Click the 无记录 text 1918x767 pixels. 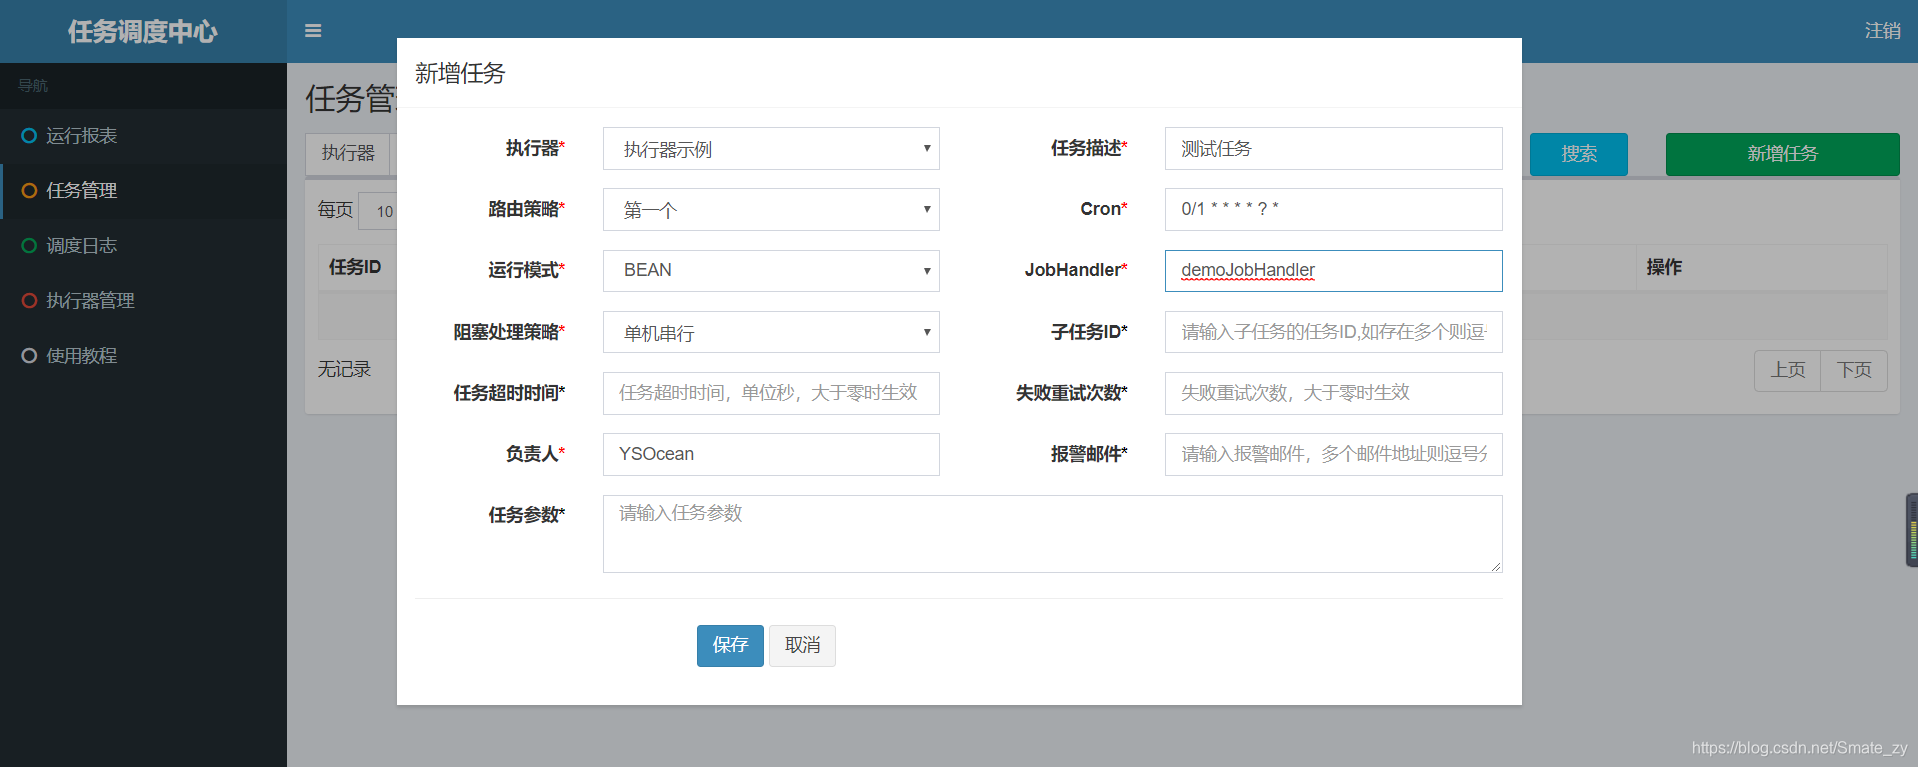pyautogui.click(x=344, y=369)
